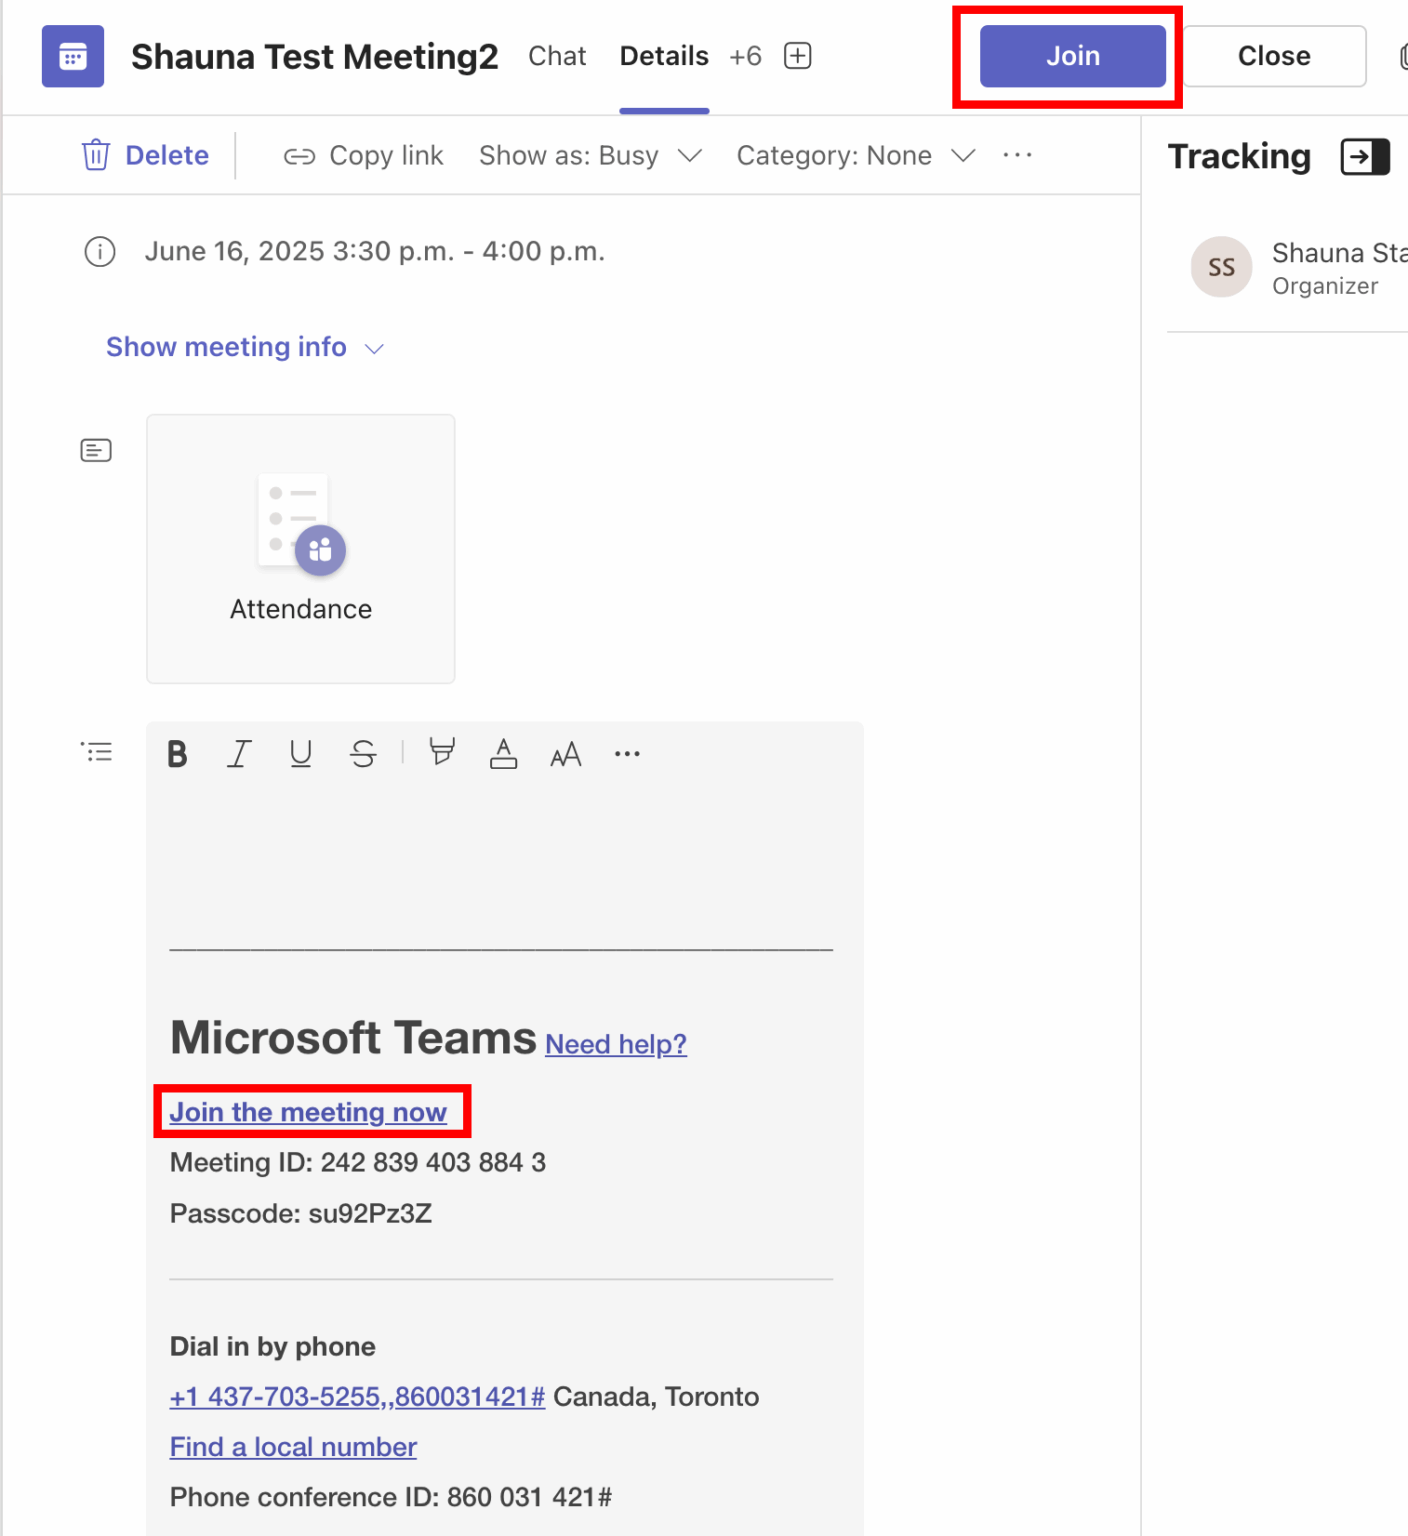Open the Category: None dropdown

coord(855,156)
